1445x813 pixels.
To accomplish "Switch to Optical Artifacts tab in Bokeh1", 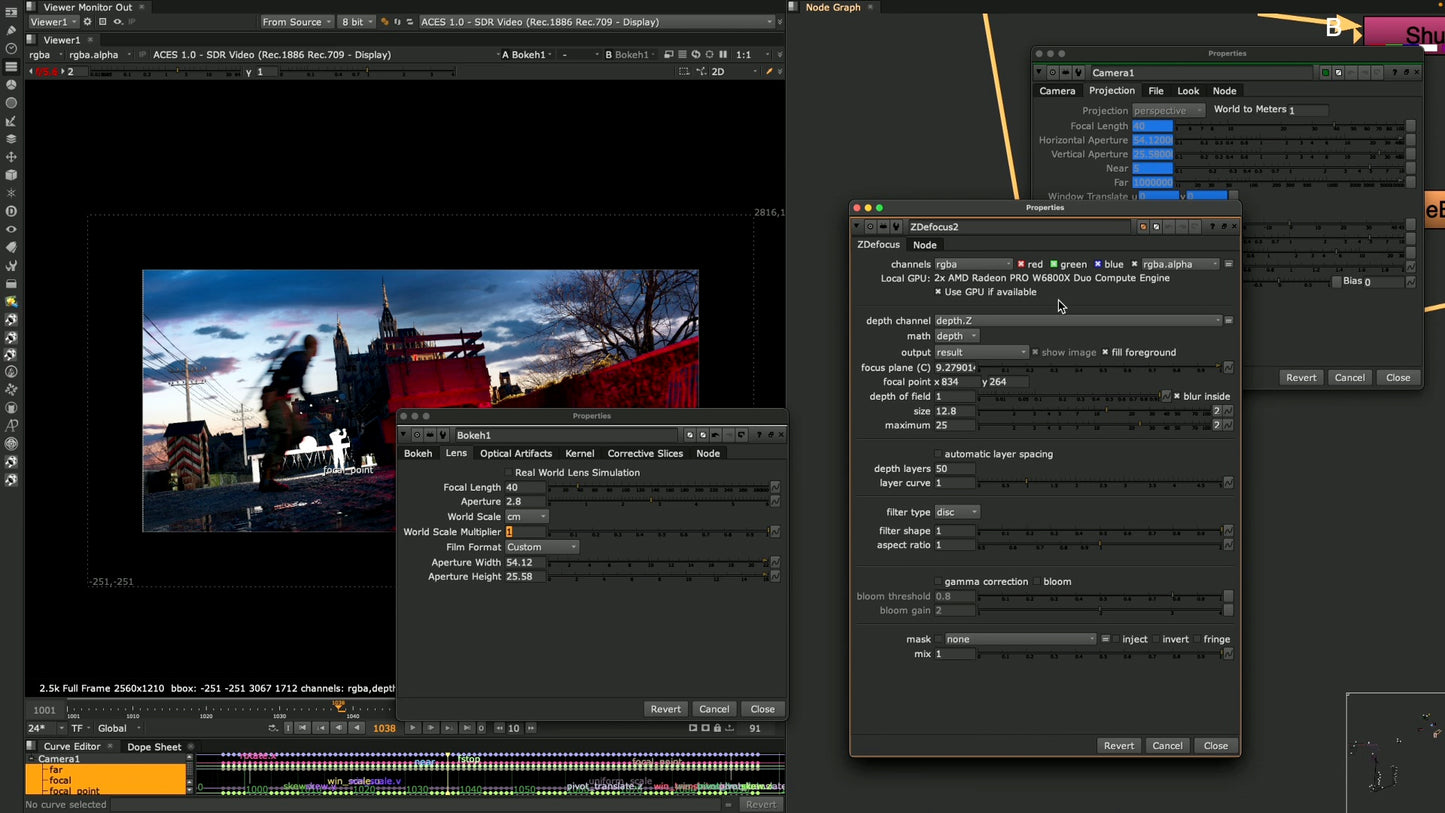I will 515,453.
